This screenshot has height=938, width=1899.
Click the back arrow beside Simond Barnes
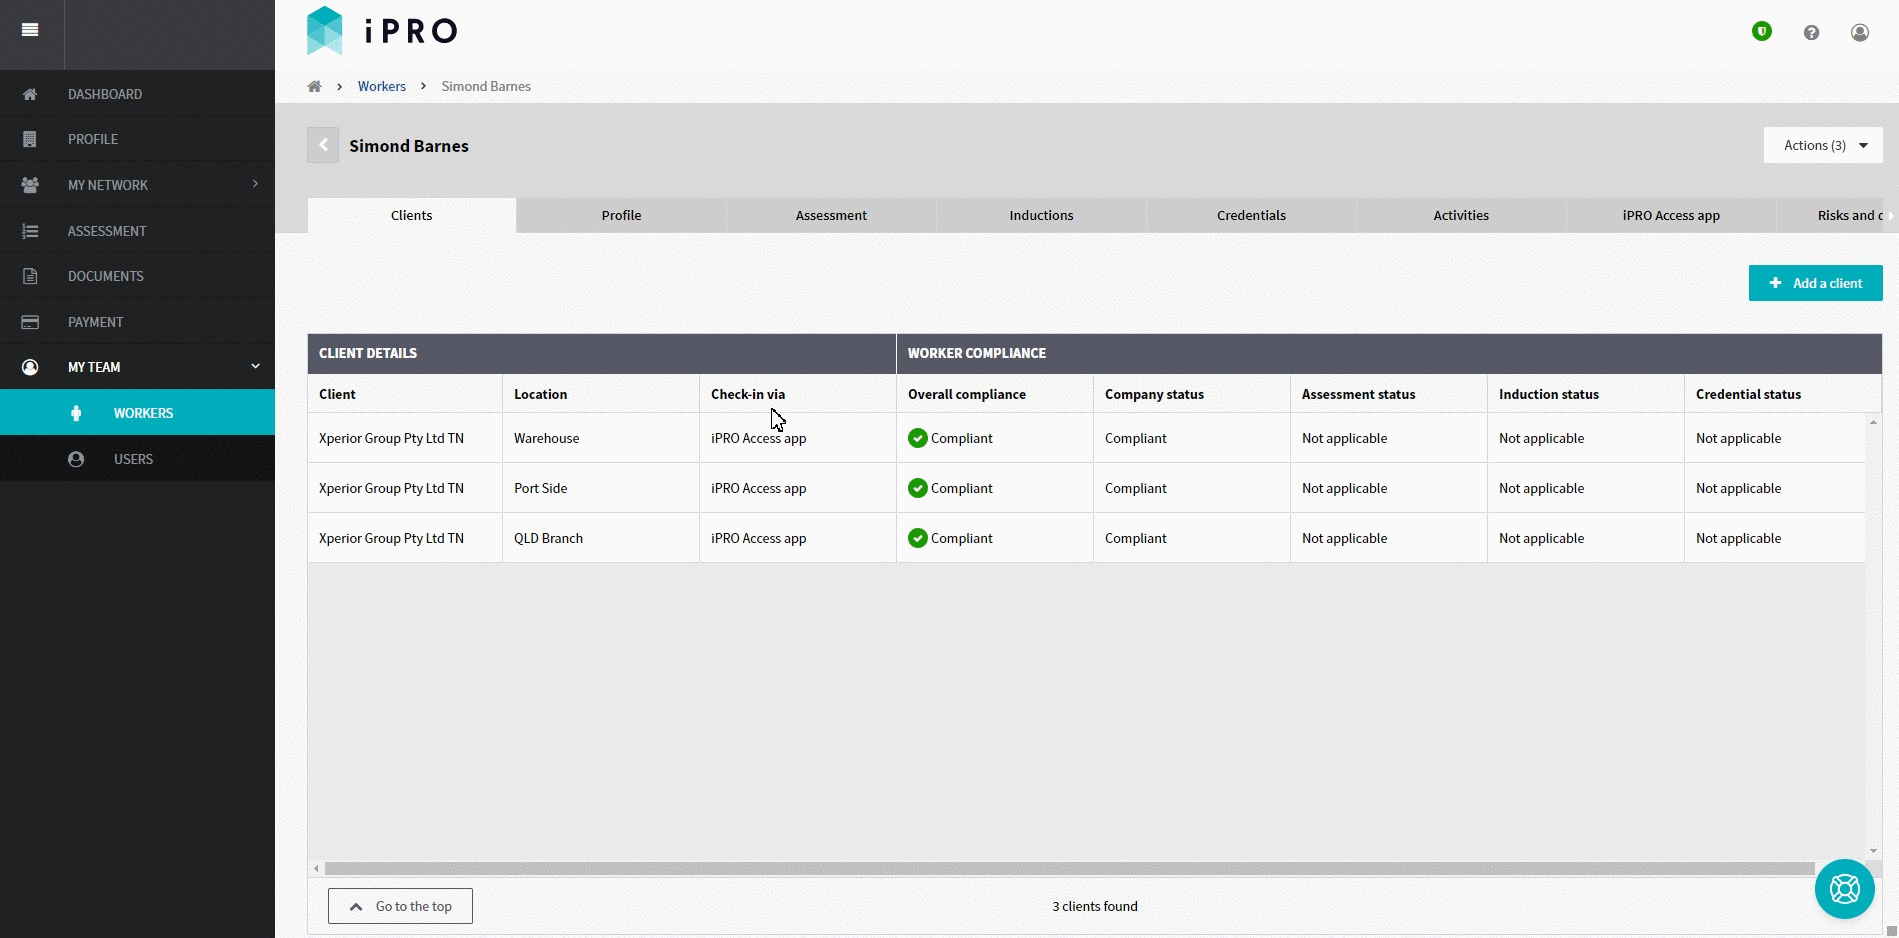pyautogui.click(x=323, y=145)
